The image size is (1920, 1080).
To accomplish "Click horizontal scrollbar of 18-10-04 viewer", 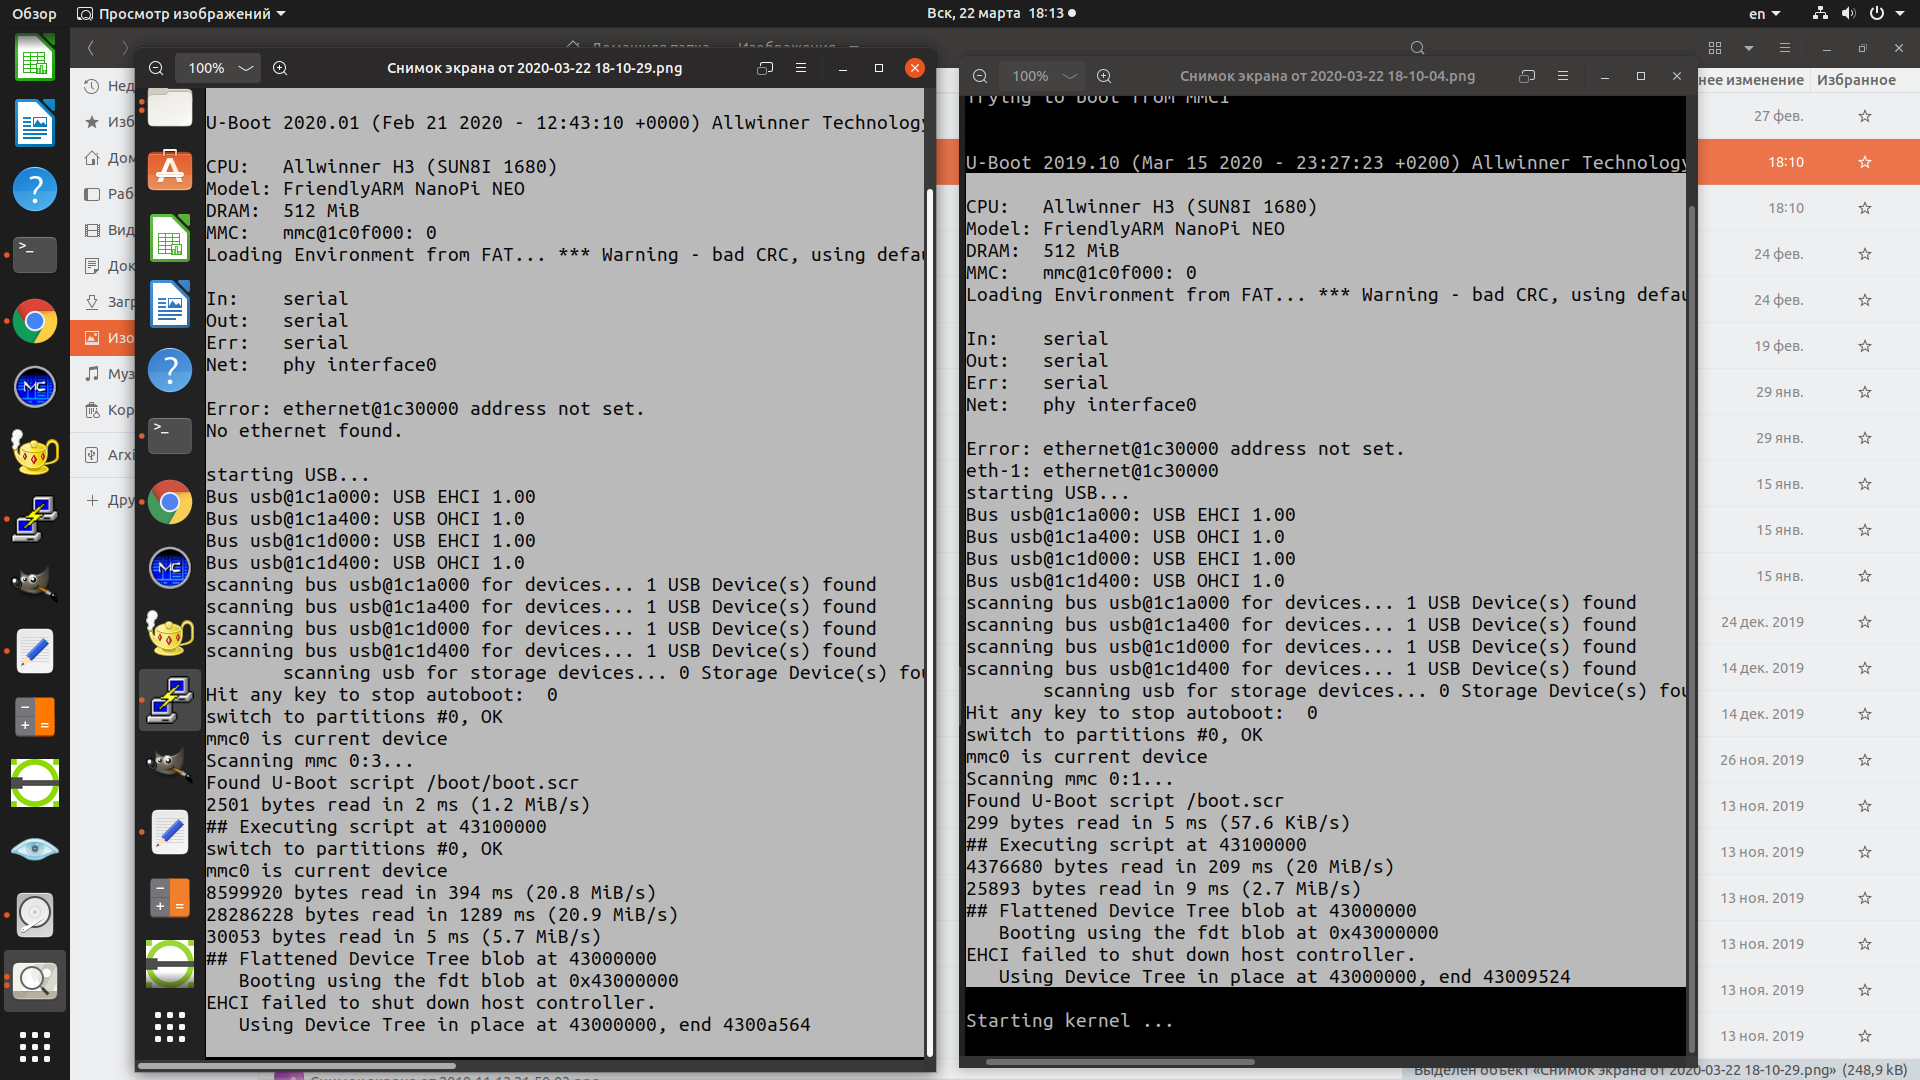I will (1119, 1062).
